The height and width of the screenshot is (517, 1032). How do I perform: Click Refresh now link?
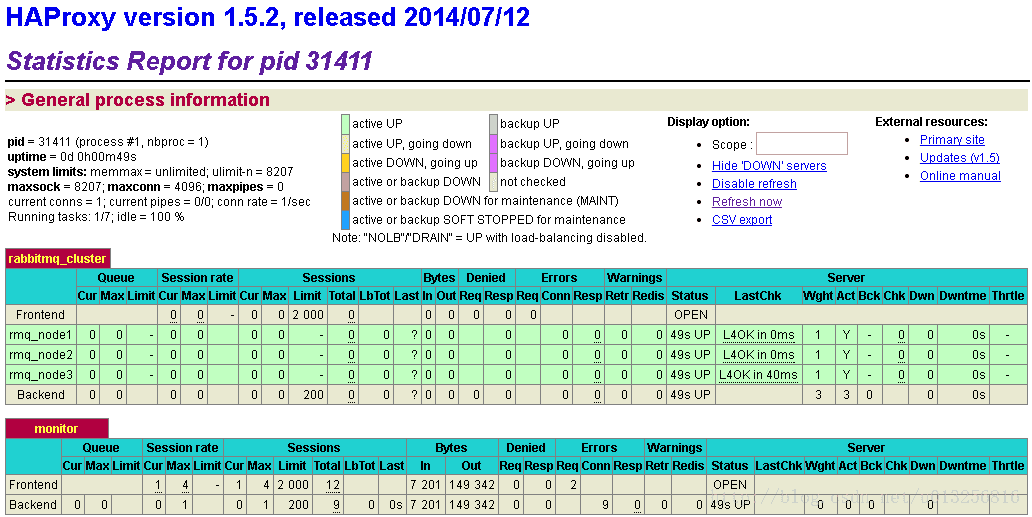tap(747, 202)
